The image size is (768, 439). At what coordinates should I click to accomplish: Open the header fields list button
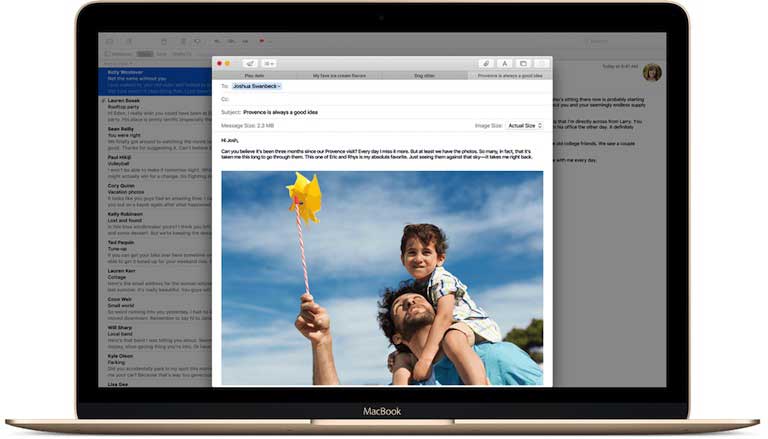[x=269, y=63]
